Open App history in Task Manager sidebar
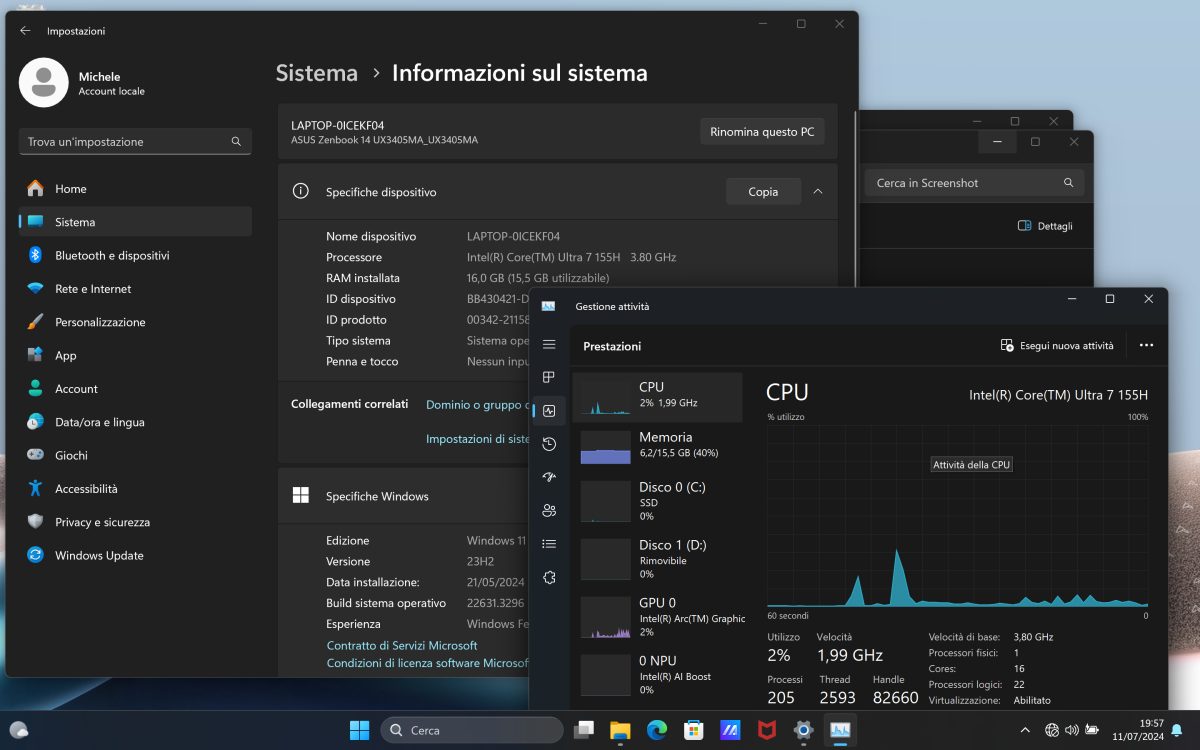The width and height of the screenshot is (1200, 750). (x=549, y=444)
